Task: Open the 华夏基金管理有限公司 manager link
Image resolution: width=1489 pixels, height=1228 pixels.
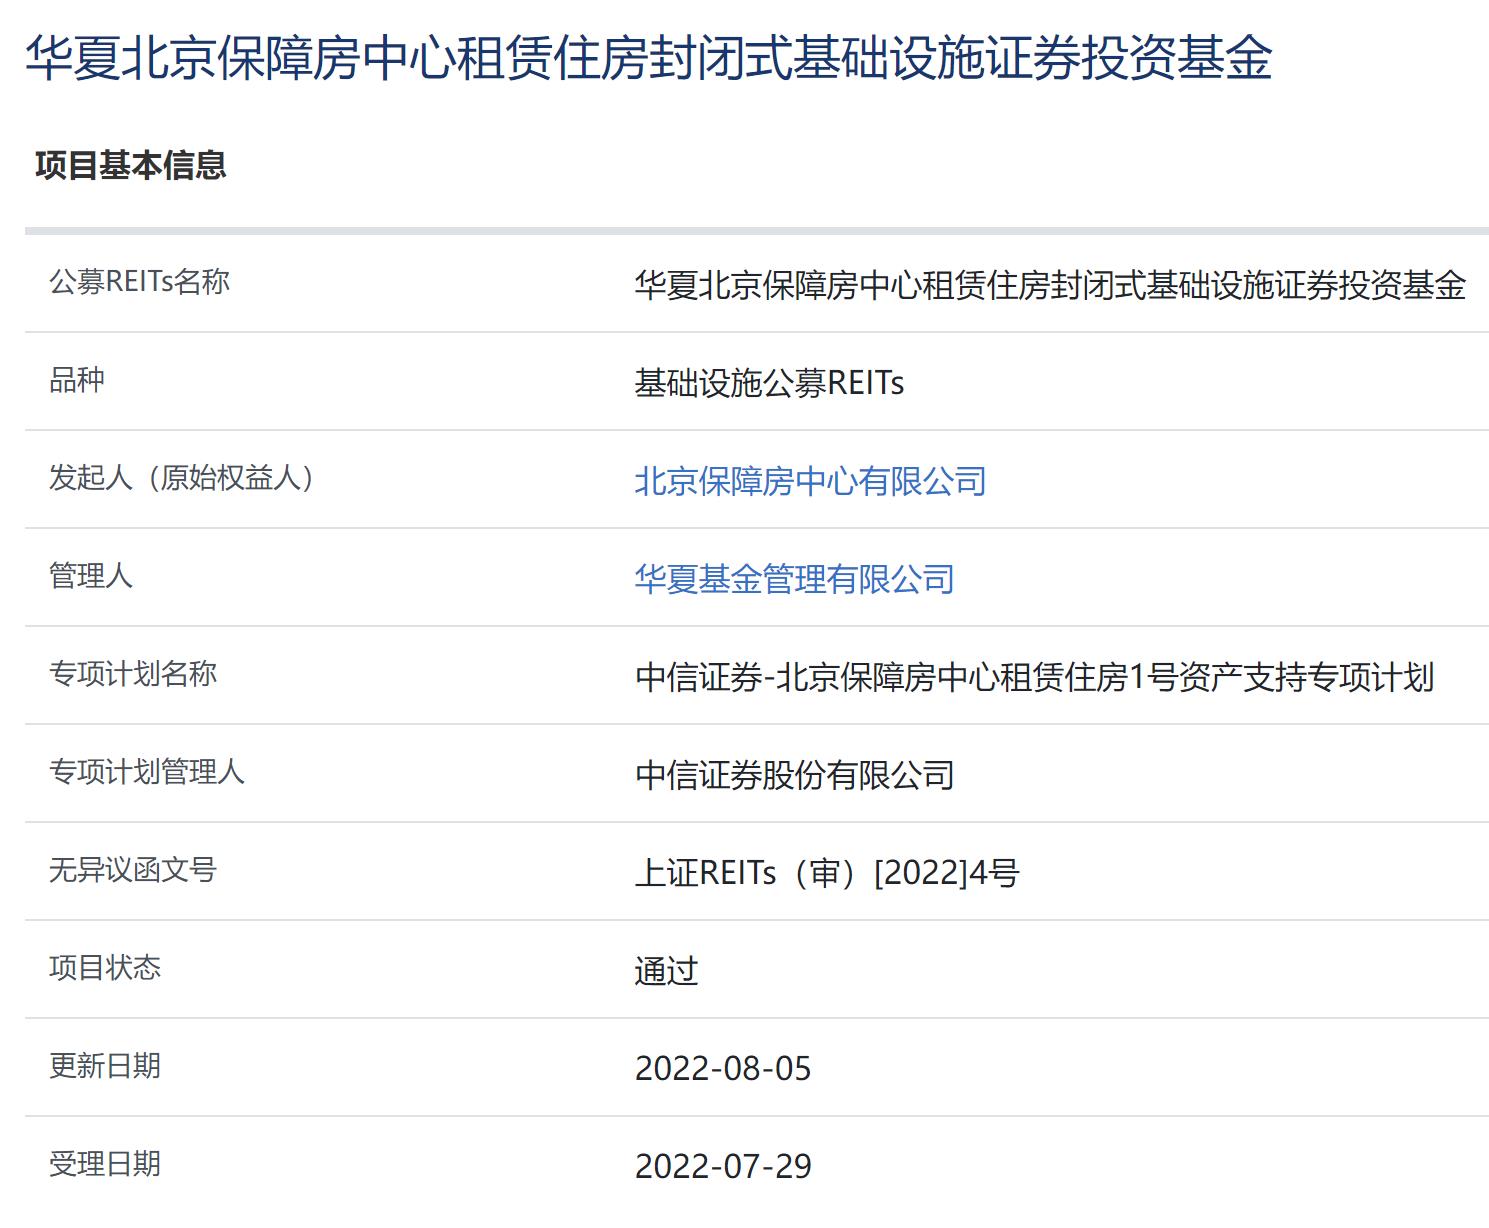Action: 794,579
